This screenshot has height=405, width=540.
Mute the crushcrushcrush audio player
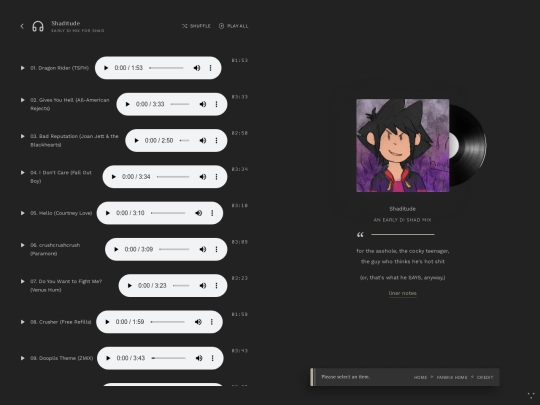click(203, 249)
